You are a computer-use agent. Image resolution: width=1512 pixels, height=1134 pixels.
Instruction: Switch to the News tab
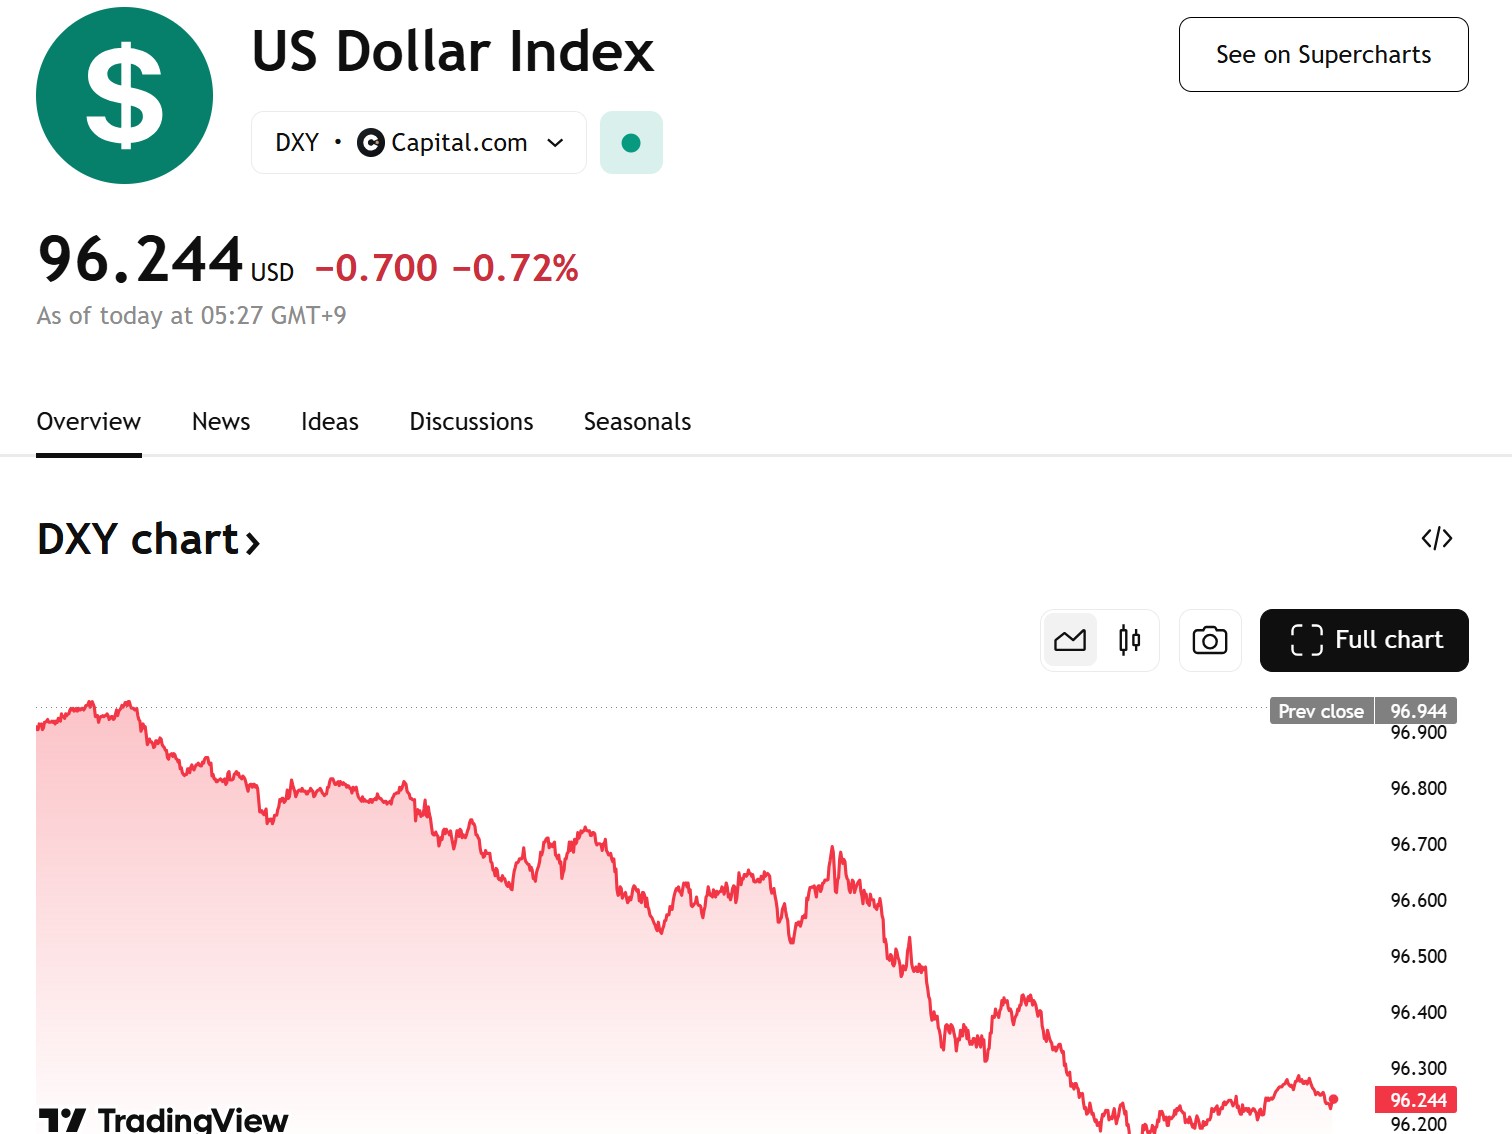pyautogui.click(x=221, y=422)
